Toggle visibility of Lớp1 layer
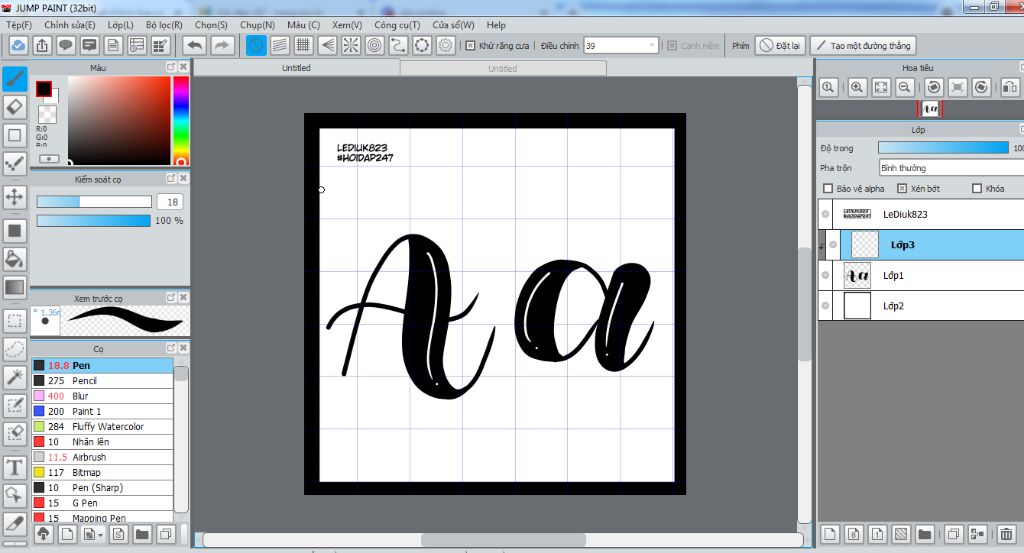 tap(825, 276)
